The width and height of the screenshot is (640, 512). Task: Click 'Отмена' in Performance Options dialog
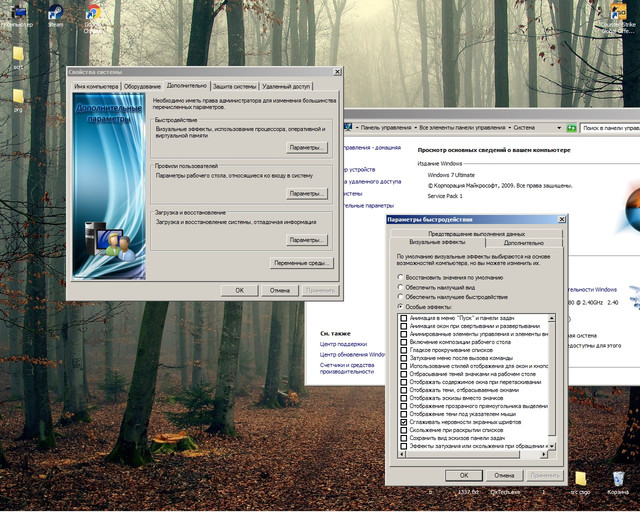[x=504, y=476]
